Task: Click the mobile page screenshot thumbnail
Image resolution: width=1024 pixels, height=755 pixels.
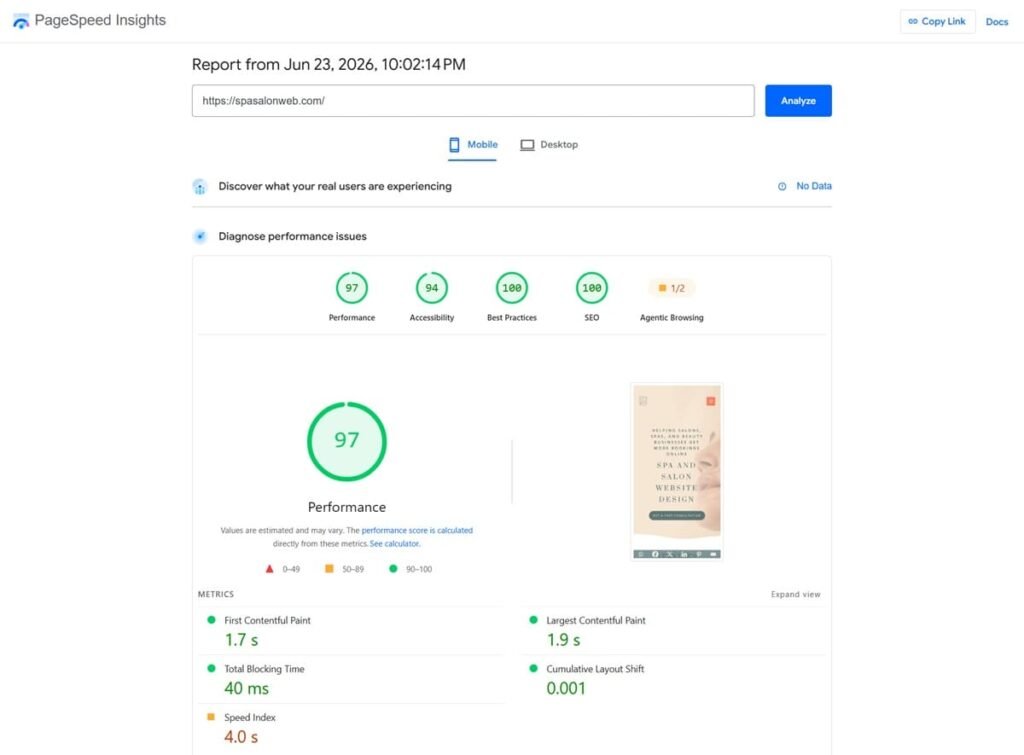Action: (x=677, y=472)
